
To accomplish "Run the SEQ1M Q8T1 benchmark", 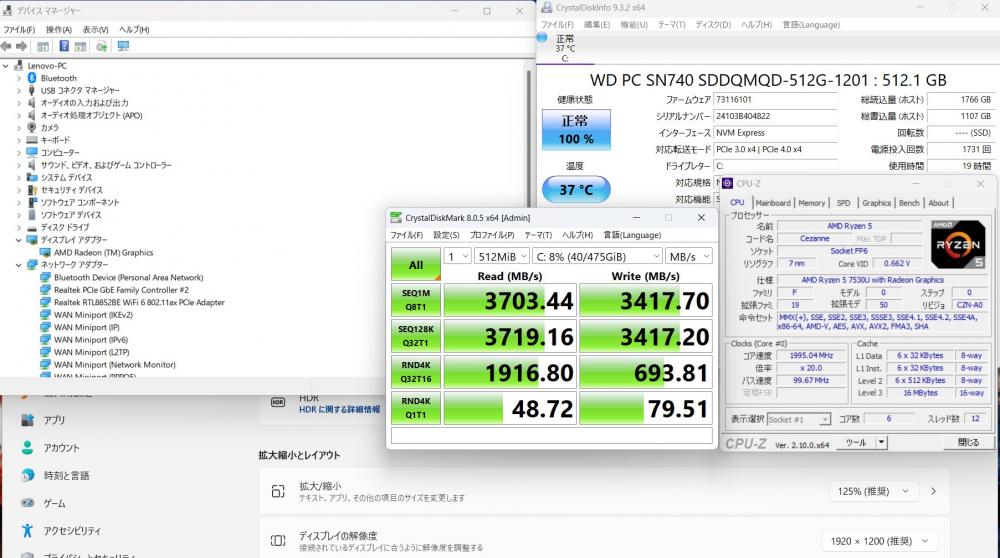I will (x=416, y=300).
